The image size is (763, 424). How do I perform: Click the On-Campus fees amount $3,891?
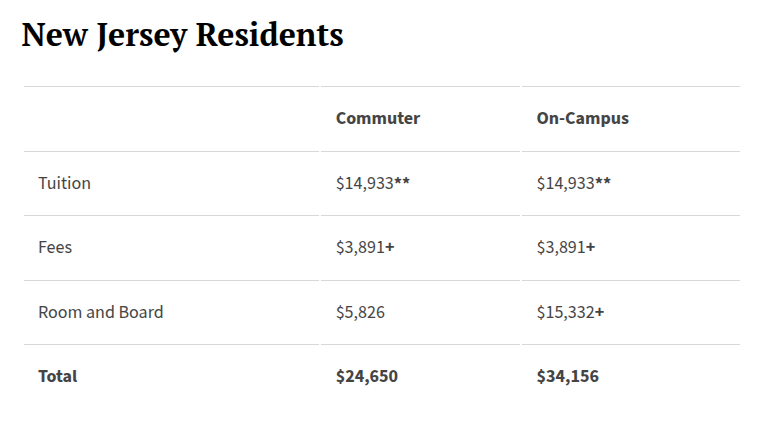(x=561, y=247)
